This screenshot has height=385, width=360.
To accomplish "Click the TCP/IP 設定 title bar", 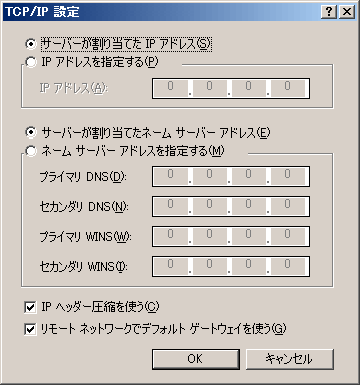I will [162, 12].
